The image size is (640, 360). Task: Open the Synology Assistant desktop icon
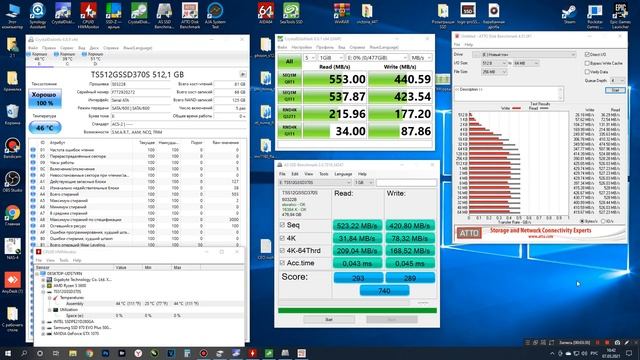pyautogui.click(x=38, y=16)
